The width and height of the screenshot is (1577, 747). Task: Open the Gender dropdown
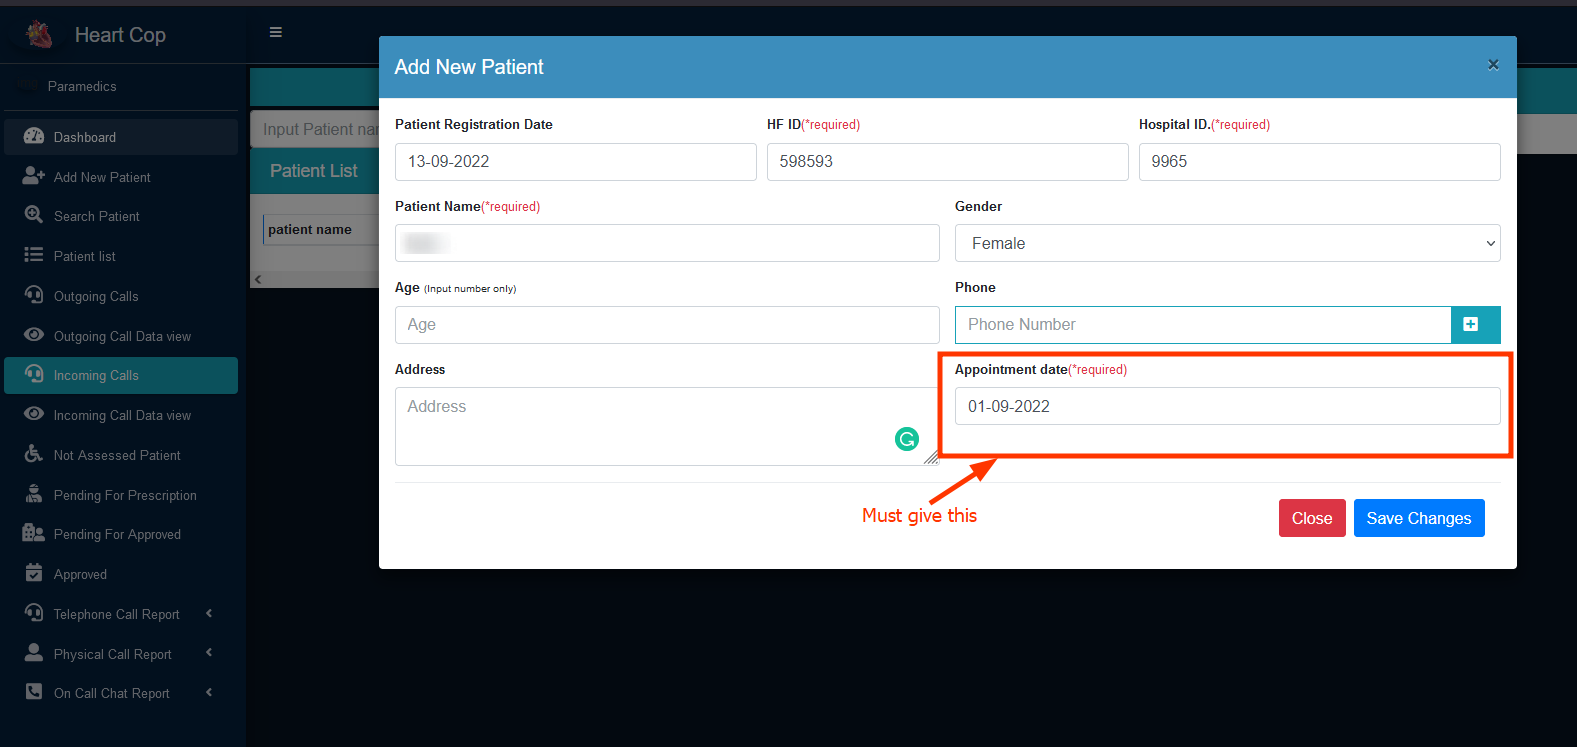pyautogui.click(x=1227, y=243)
